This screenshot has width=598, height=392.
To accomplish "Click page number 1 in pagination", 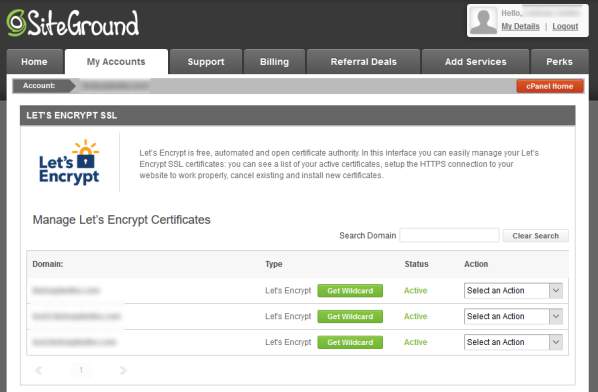I will (x=81, y=370).
